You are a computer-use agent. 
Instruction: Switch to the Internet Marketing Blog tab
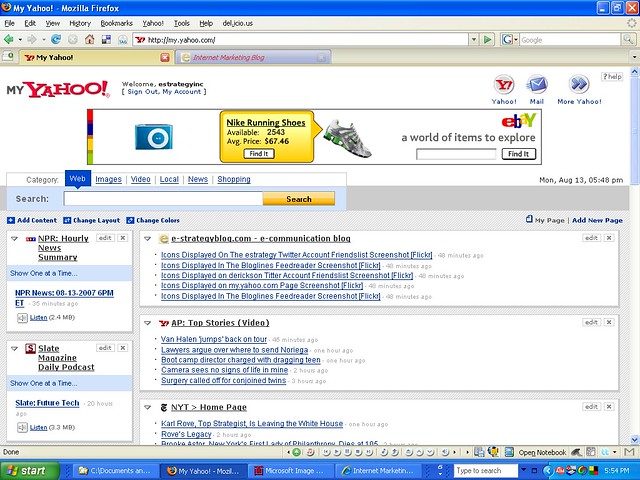coord(253,58)
